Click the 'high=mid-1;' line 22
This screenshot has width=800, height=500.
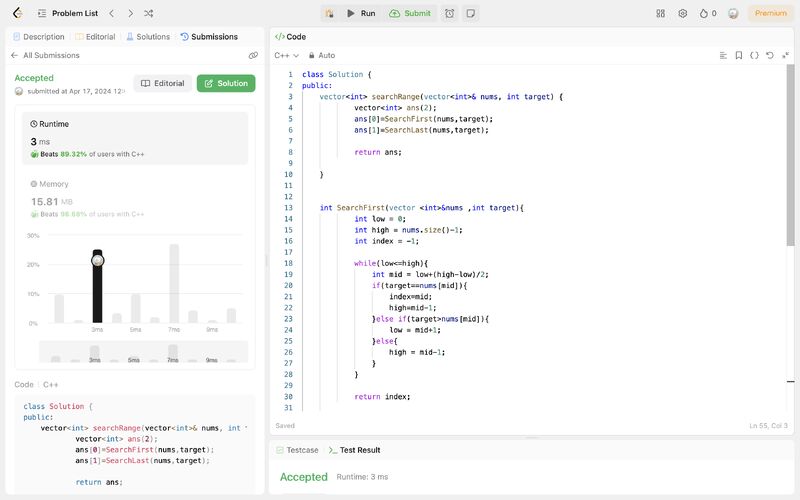coord(412,308)
